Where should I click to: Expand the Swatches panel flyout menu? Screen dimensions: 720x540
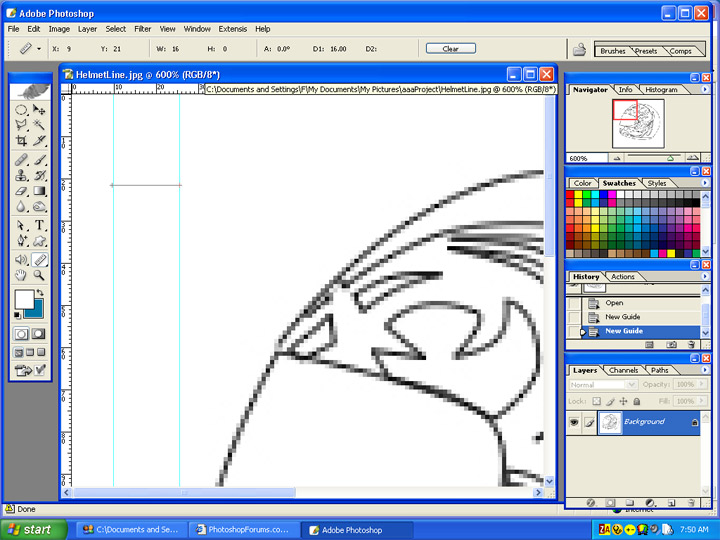click(703, 183)
